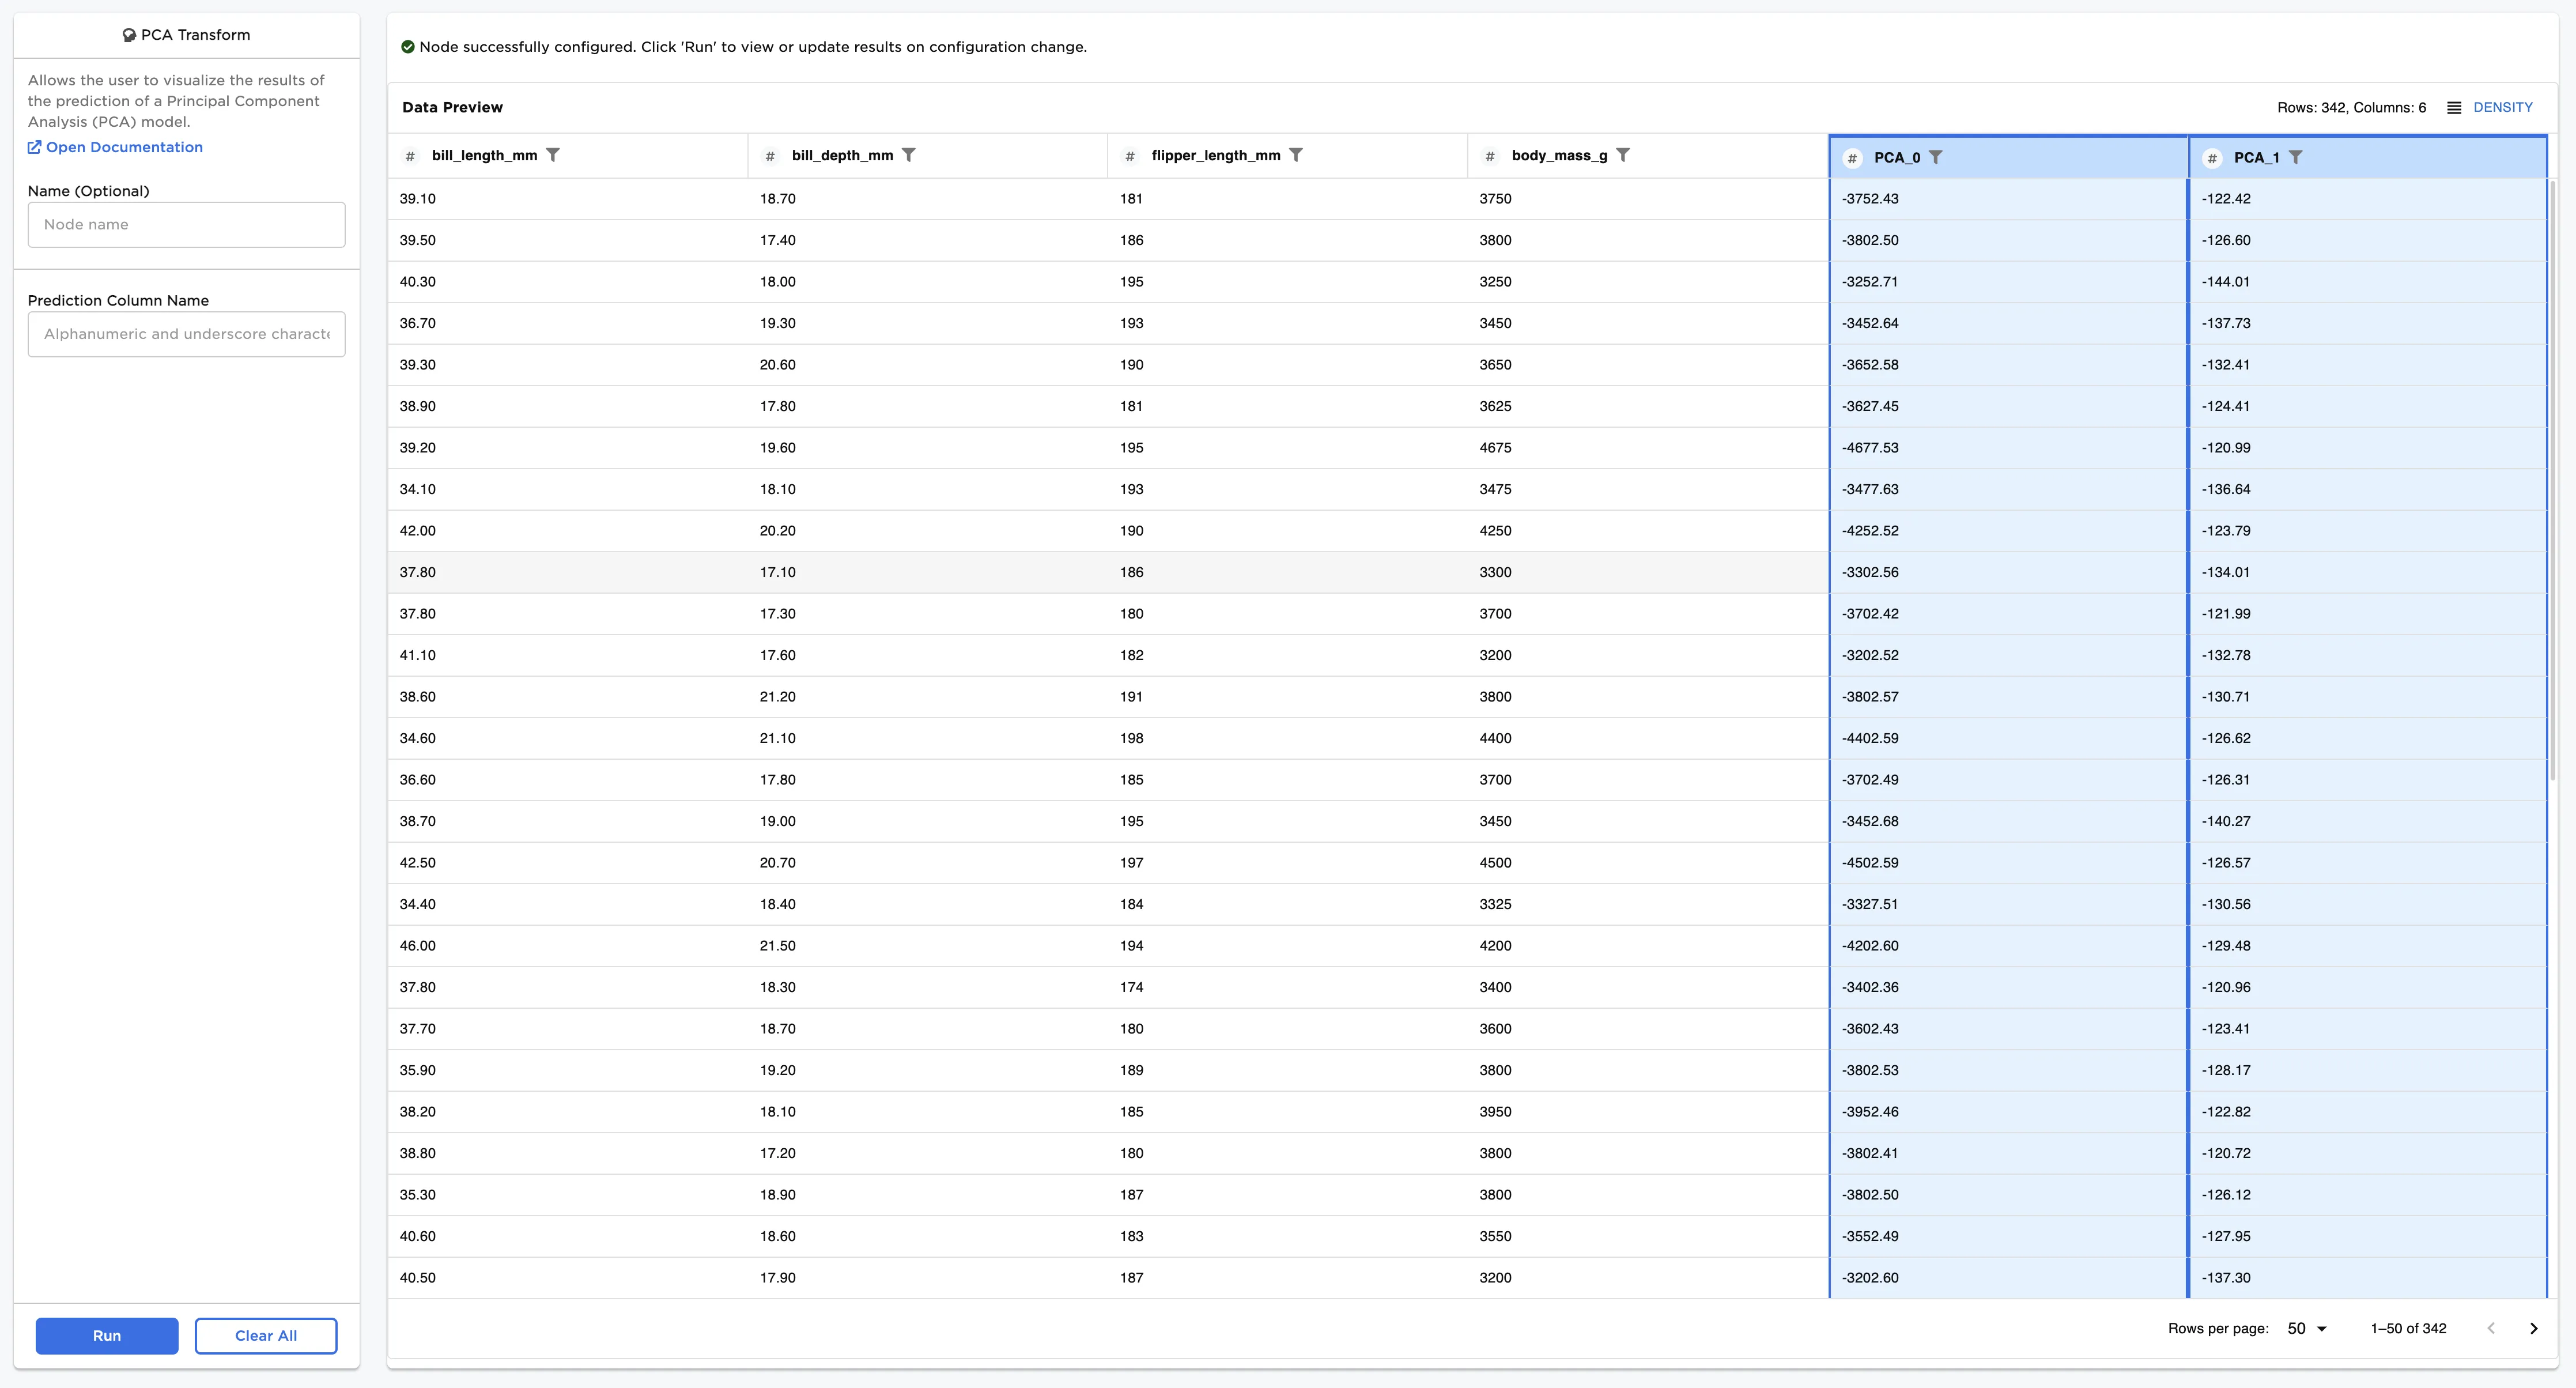Run the PCA Transform node
This screenshot has height=1388, width=2576.
[106, 1335]
